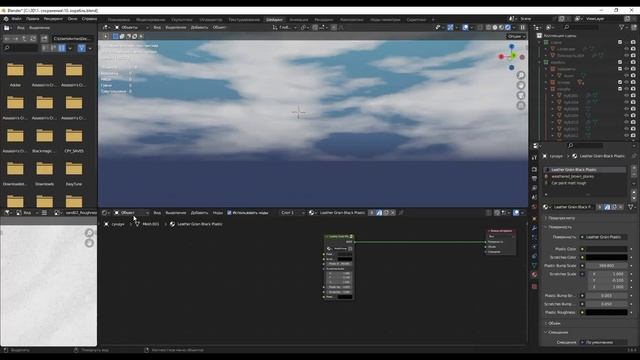
Task: Open viewport Вид menu
Action: click(x=157, y=27)
